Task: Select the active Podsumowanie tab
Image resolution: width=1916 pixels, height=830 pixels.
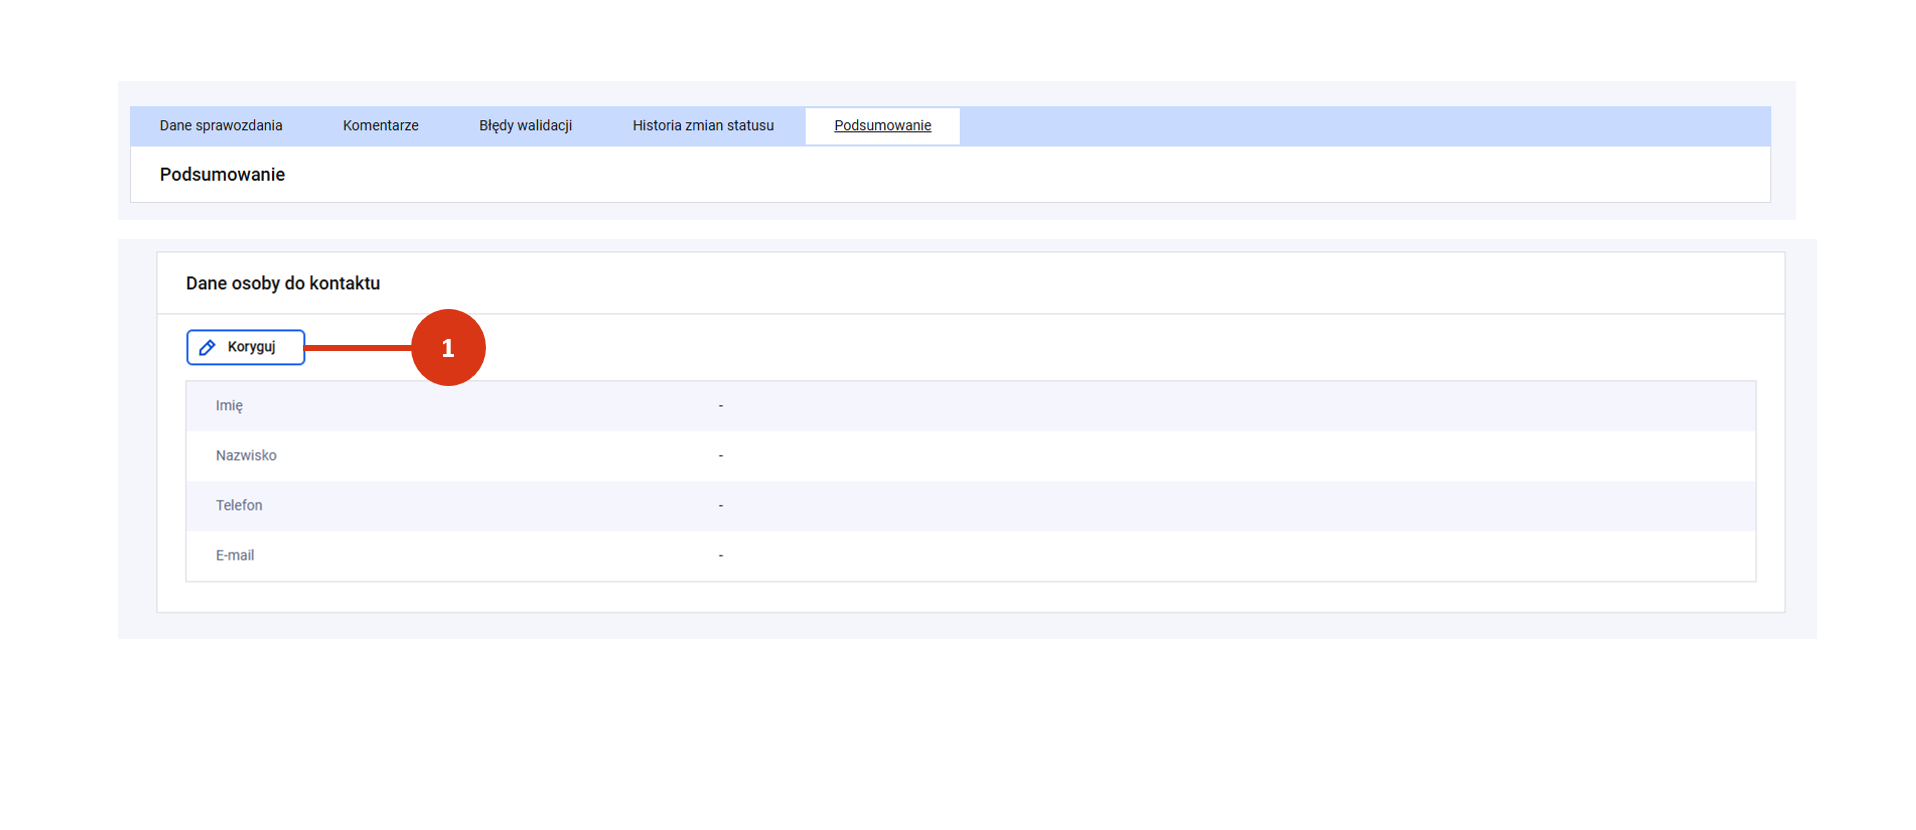Action: click(882, 126)
